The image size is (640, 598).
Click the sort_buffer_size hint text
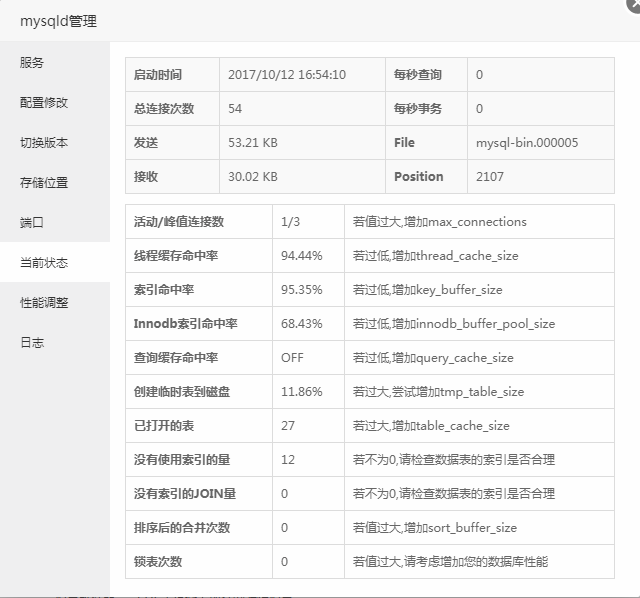(435, 527)
